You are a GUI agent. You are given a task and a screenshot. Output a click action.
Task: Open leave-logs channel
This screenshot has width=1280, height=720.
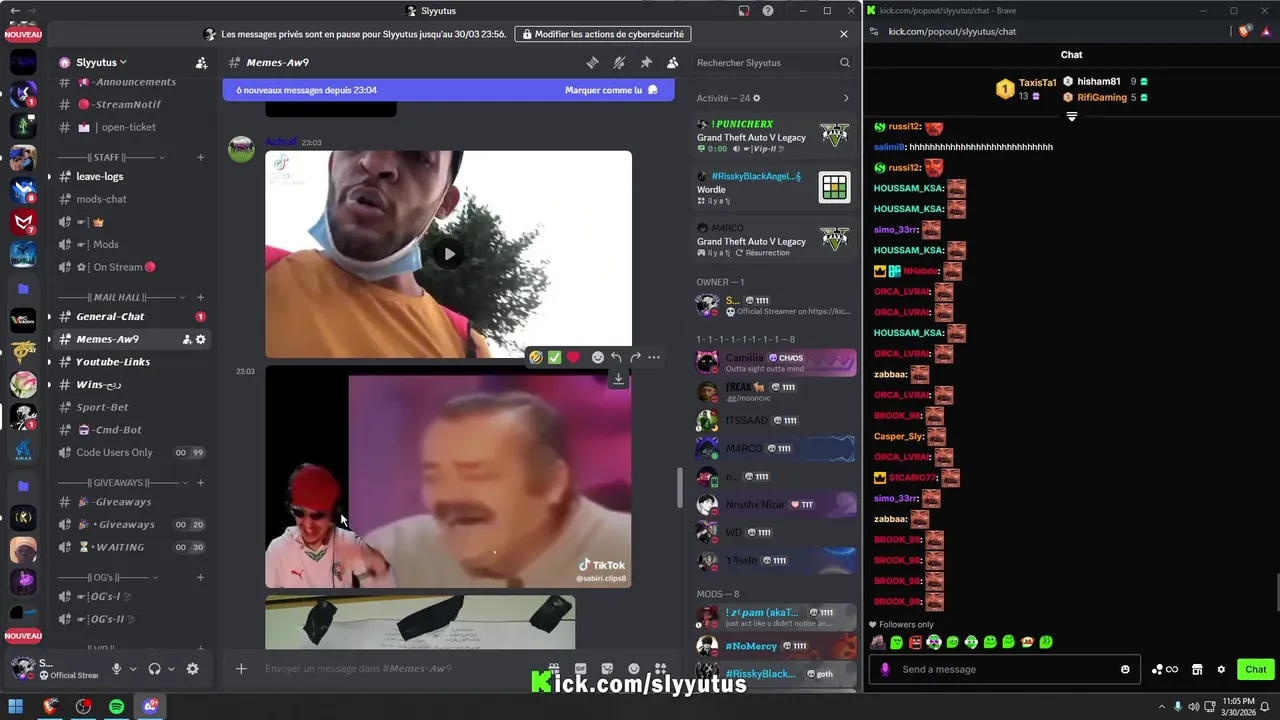coord(129,176)
